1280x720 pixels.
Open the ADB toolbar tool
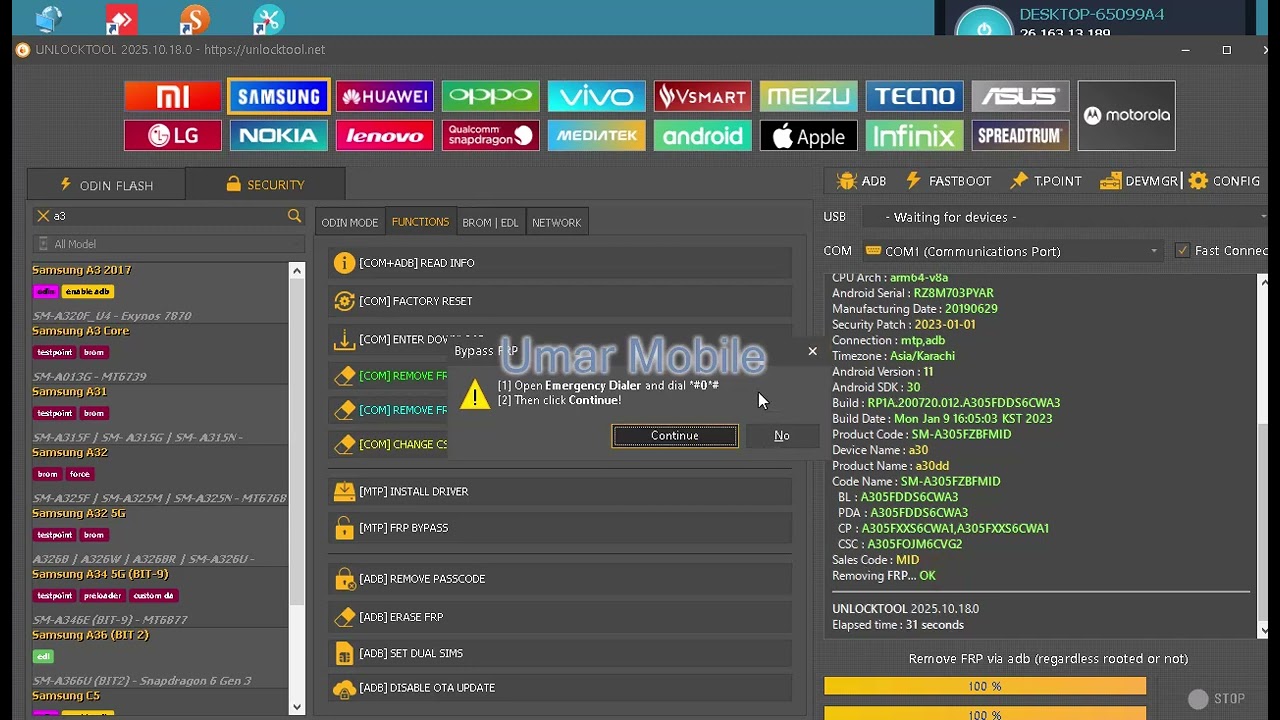(862, 181)
